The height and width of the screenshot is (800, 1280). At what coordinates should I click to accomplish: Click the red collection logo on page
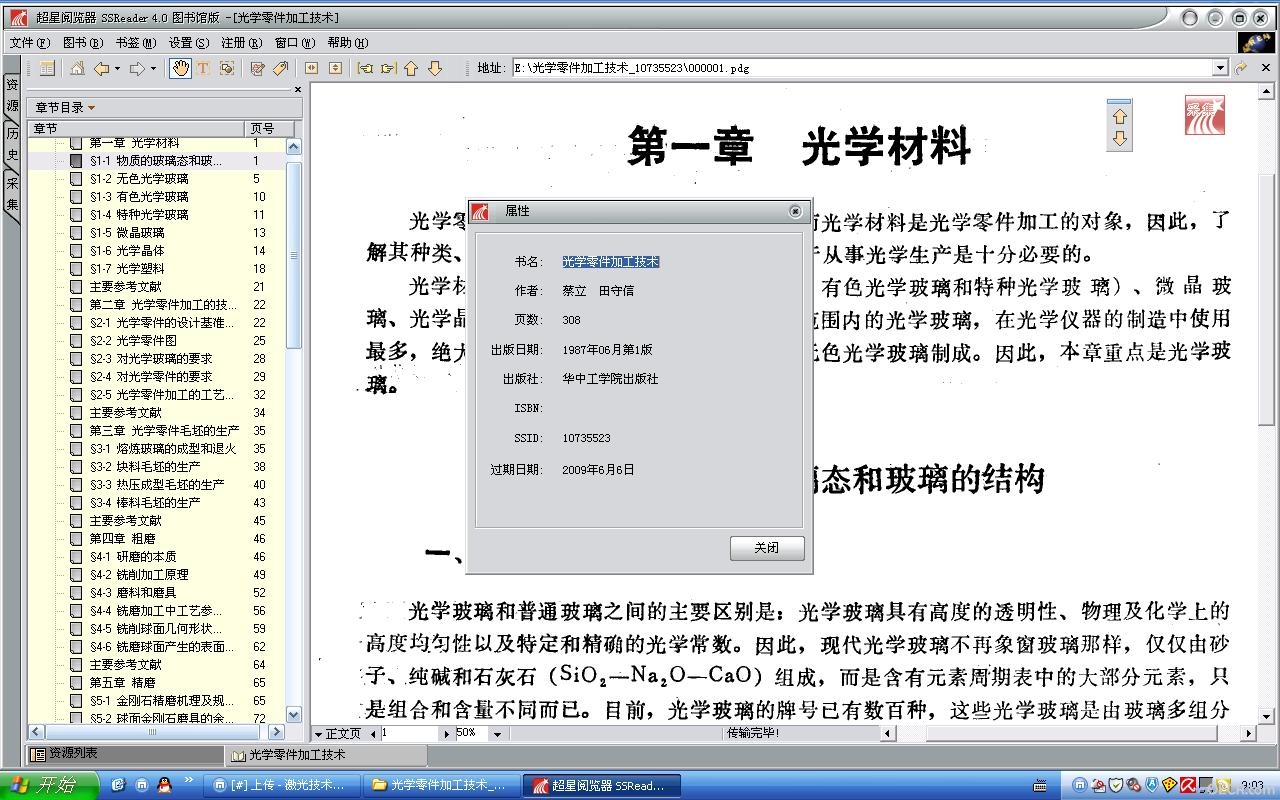point(1205,115)
